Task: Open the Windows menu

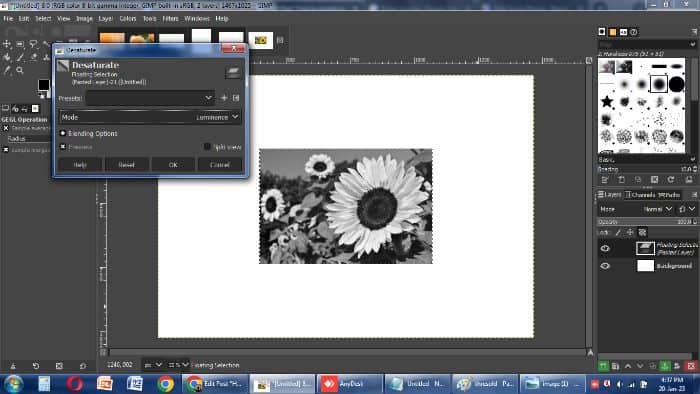Action: coord(197,19)
